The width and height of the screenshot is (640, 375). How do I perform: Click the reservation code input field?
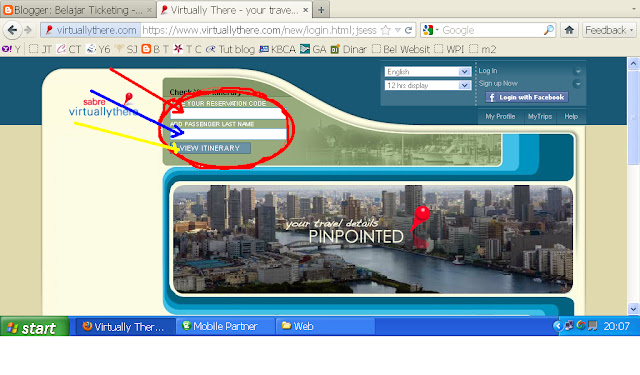pos(228,113)
